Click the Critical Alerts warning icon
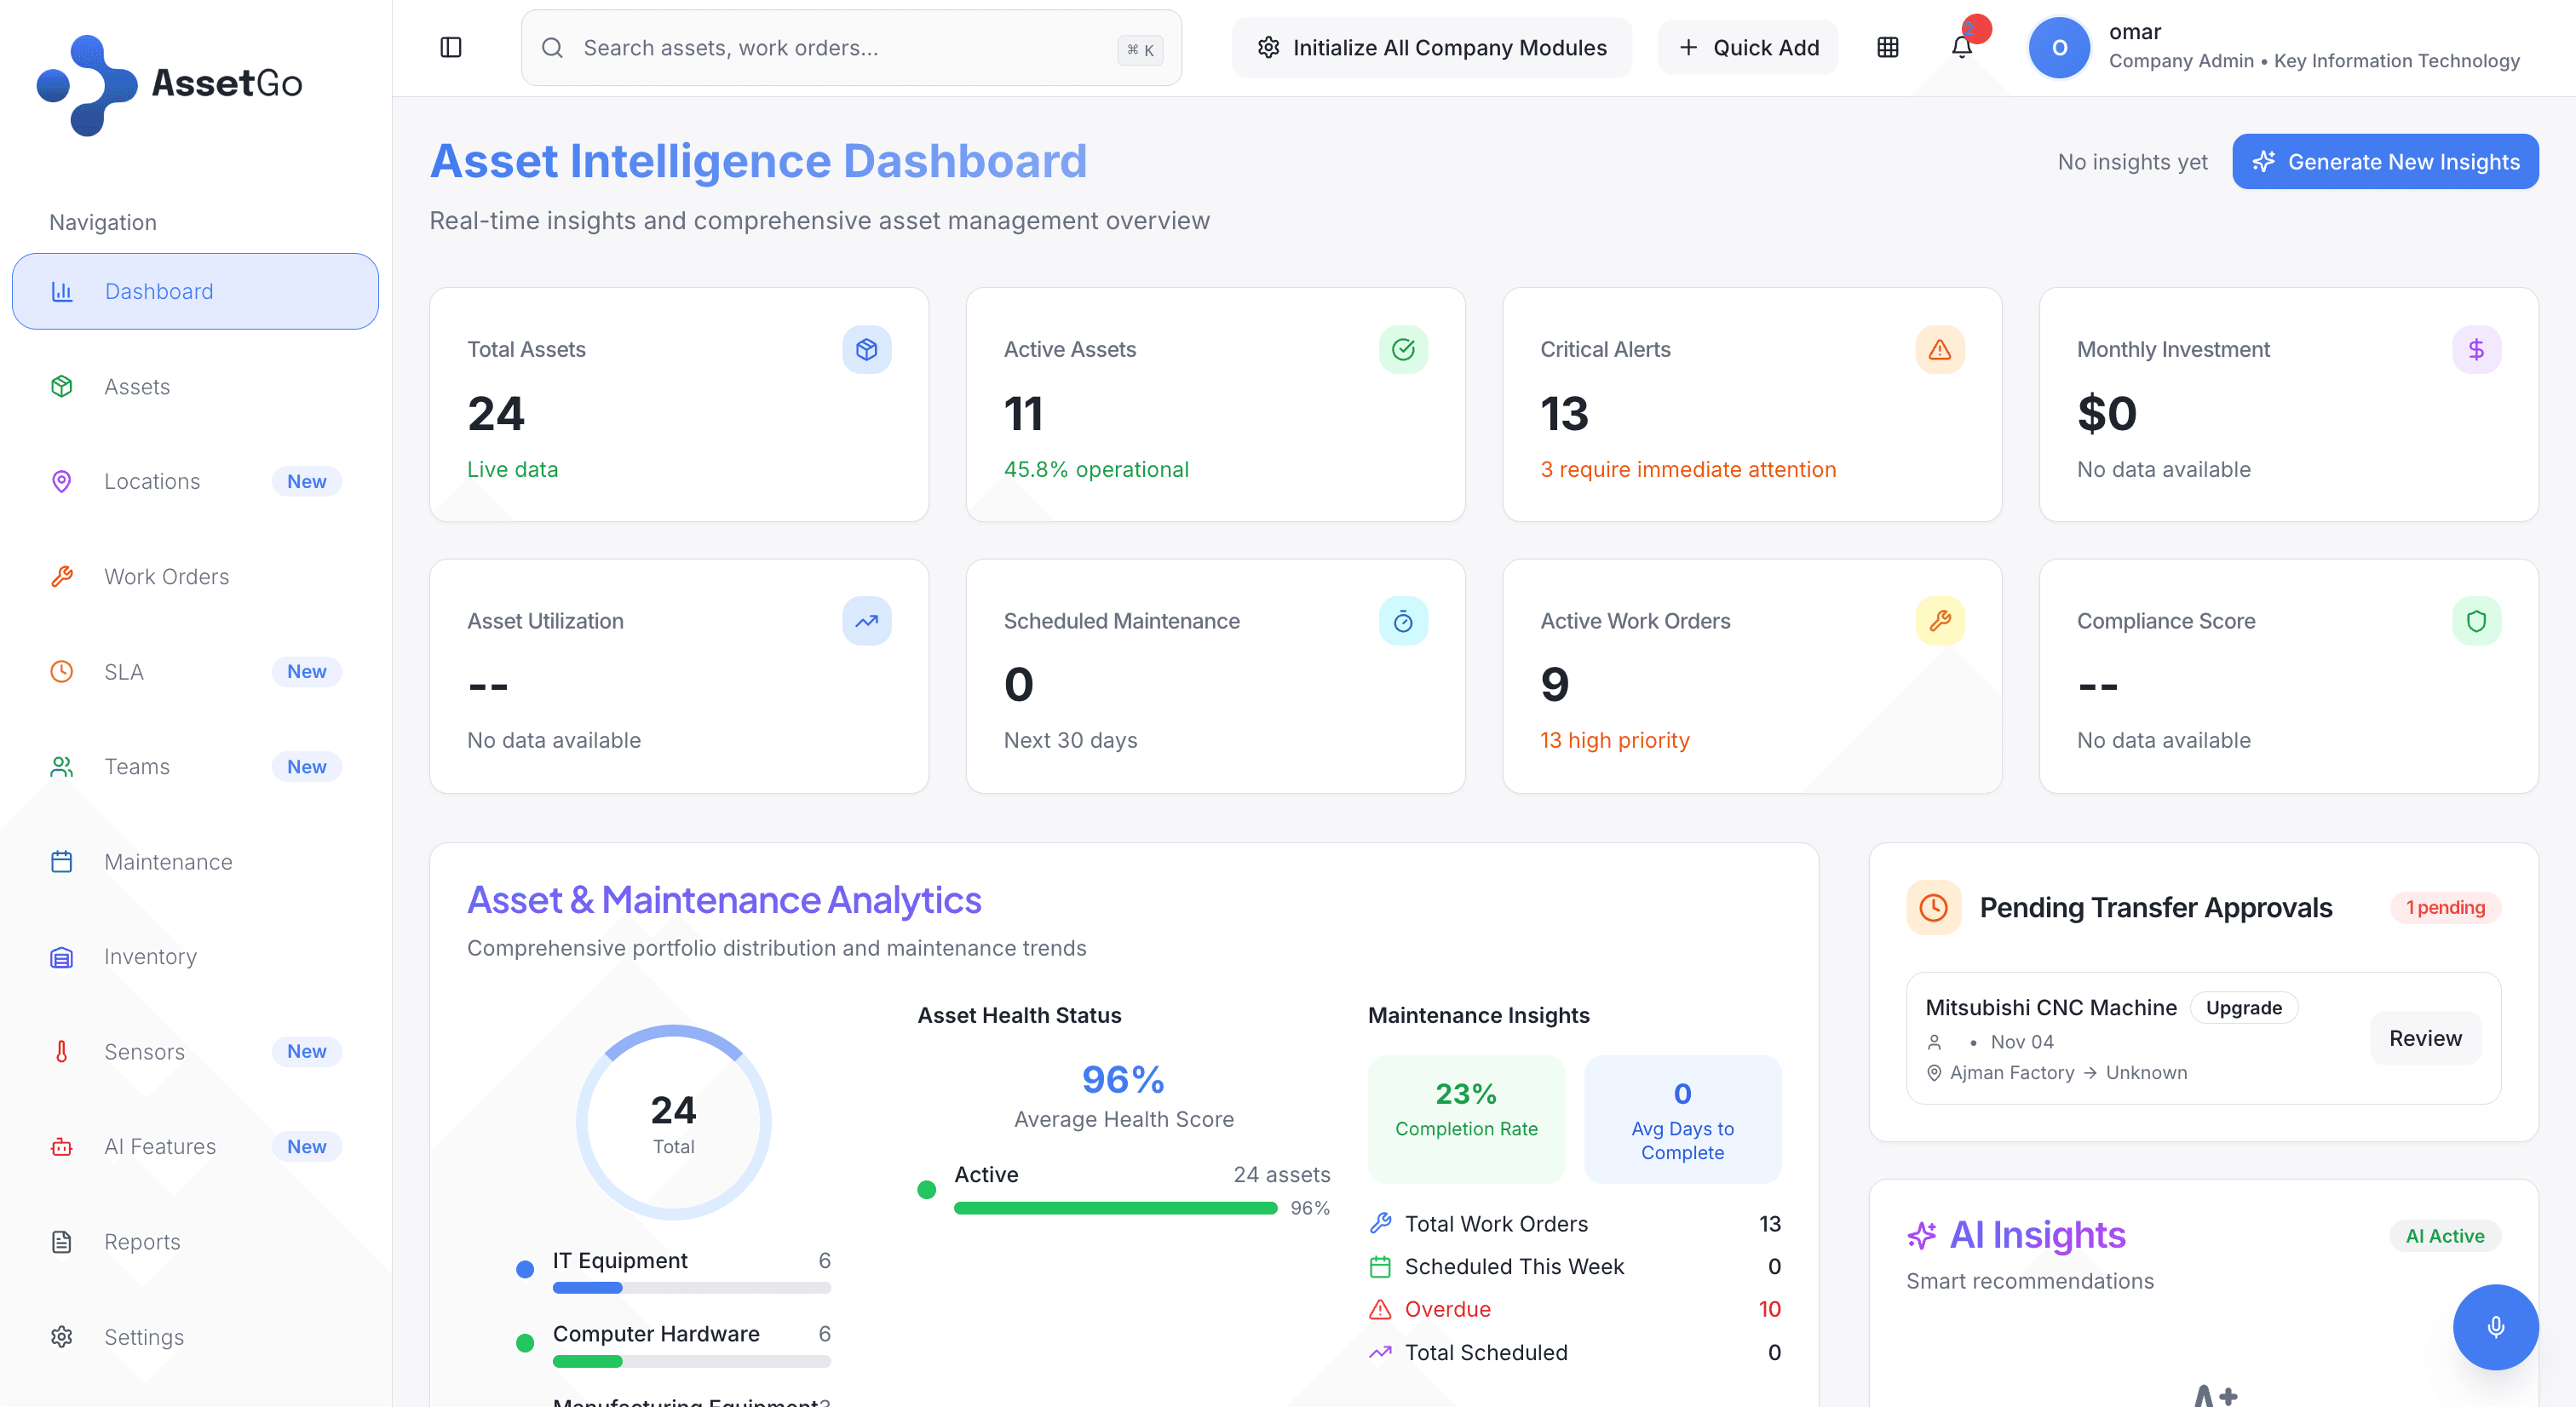The height and width of the screenshot is (1407, 2576). (1939, 349)
